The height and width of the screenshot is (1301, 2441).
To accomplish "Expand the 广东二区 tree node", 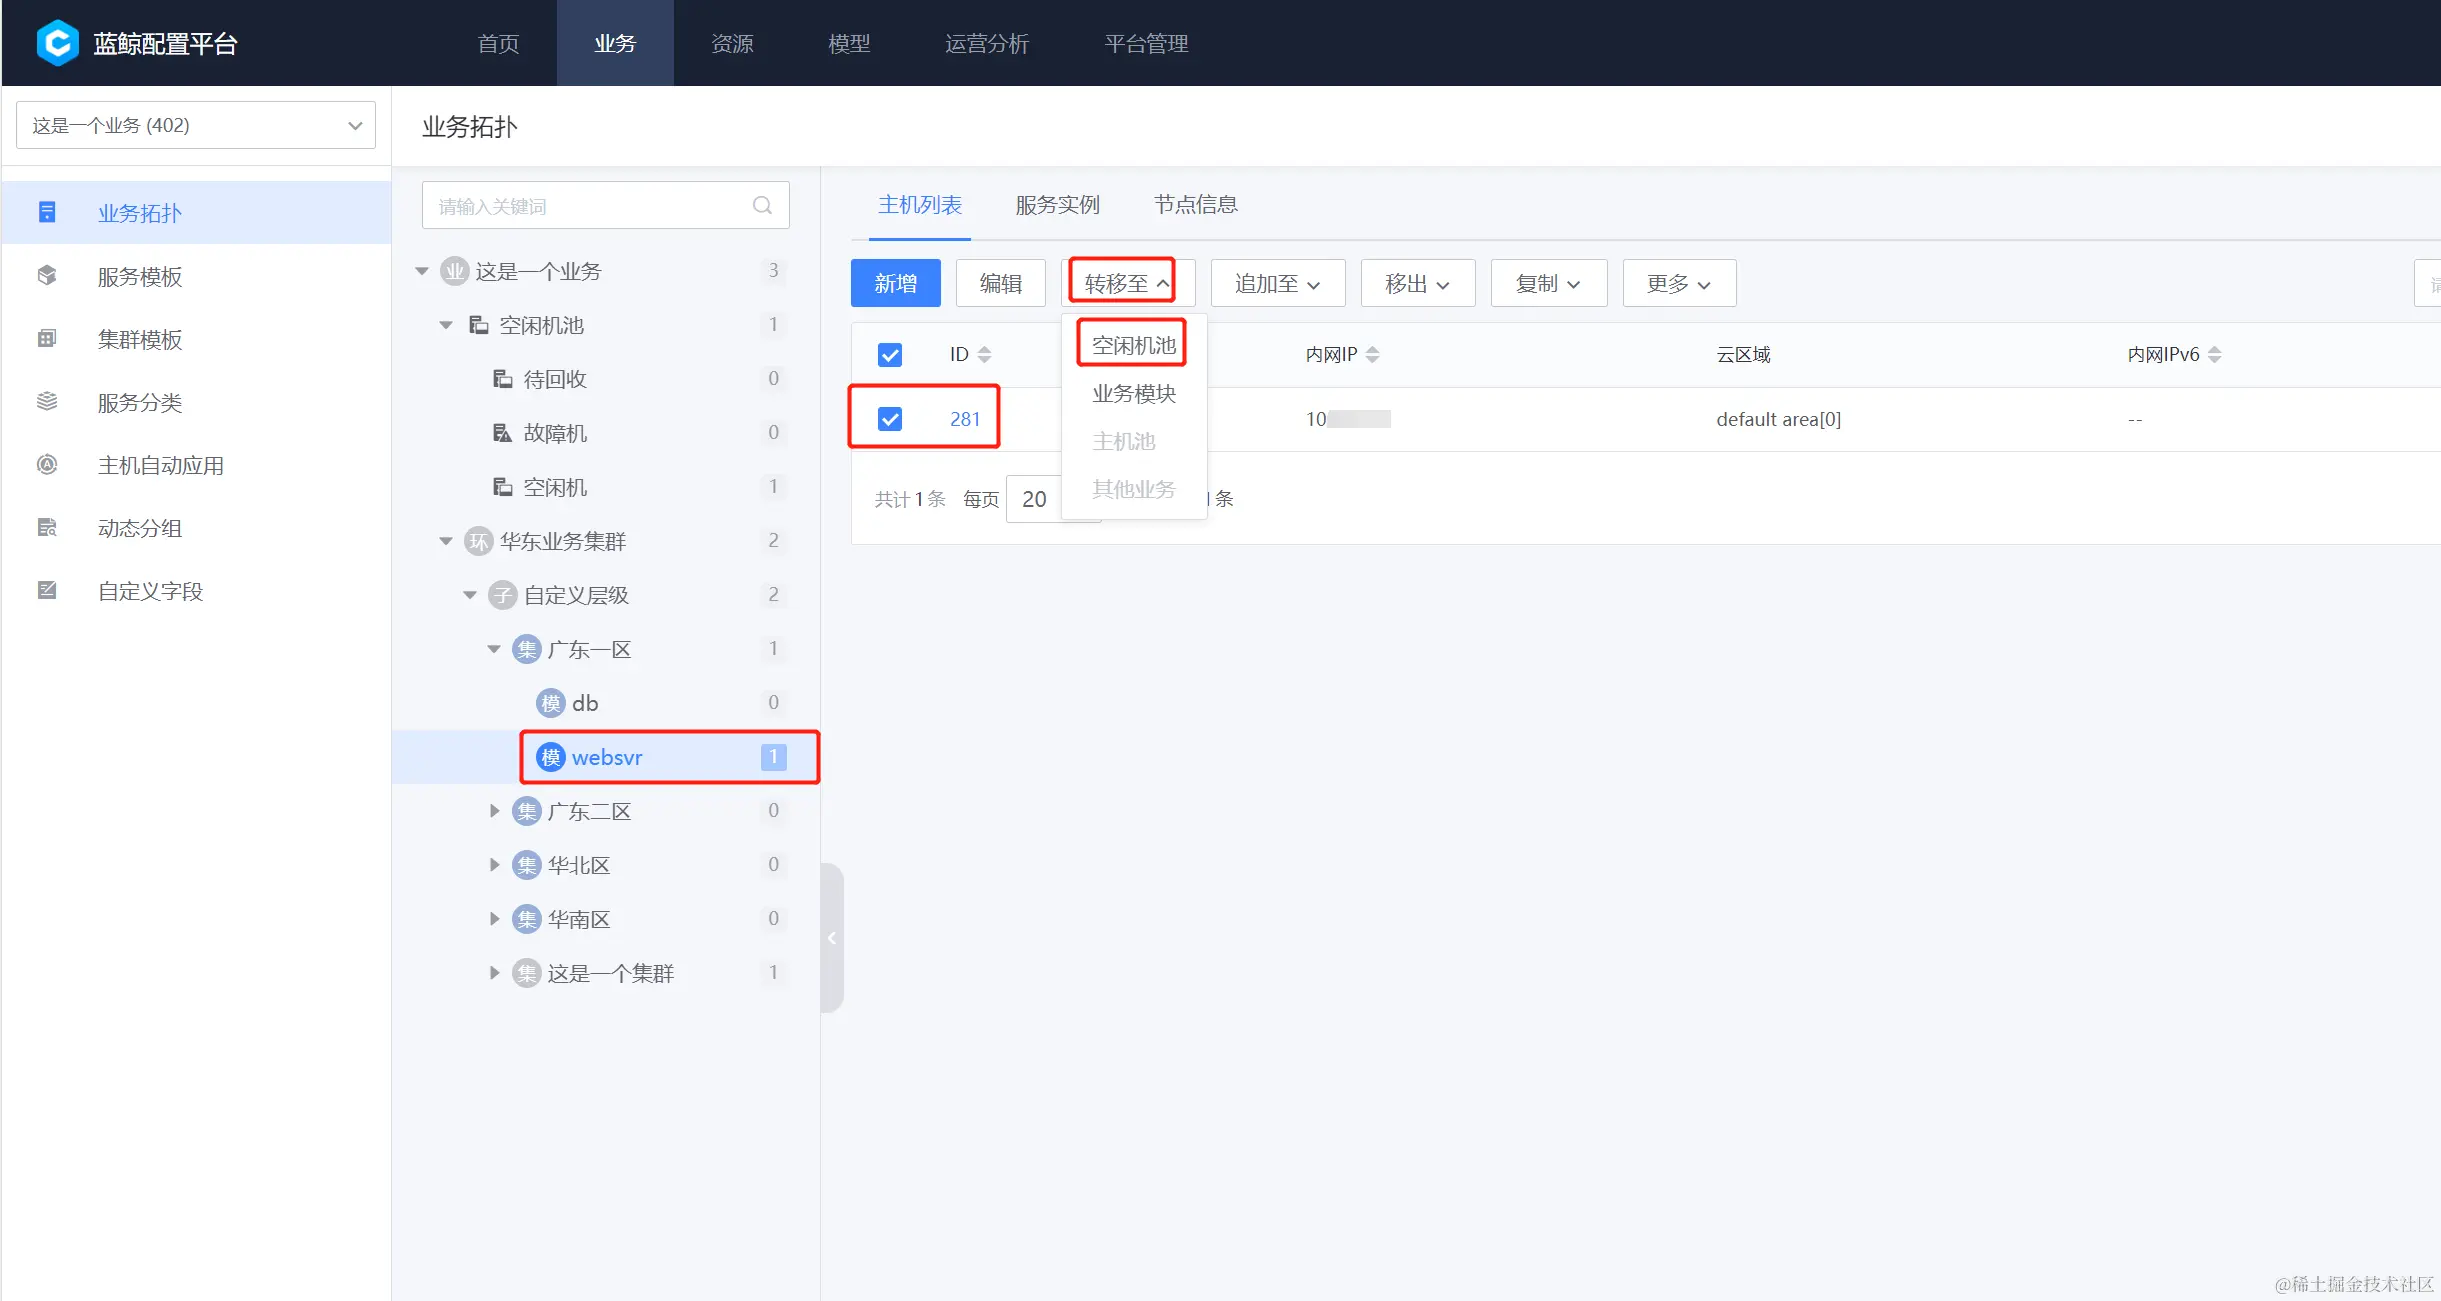I will [494, 811].
